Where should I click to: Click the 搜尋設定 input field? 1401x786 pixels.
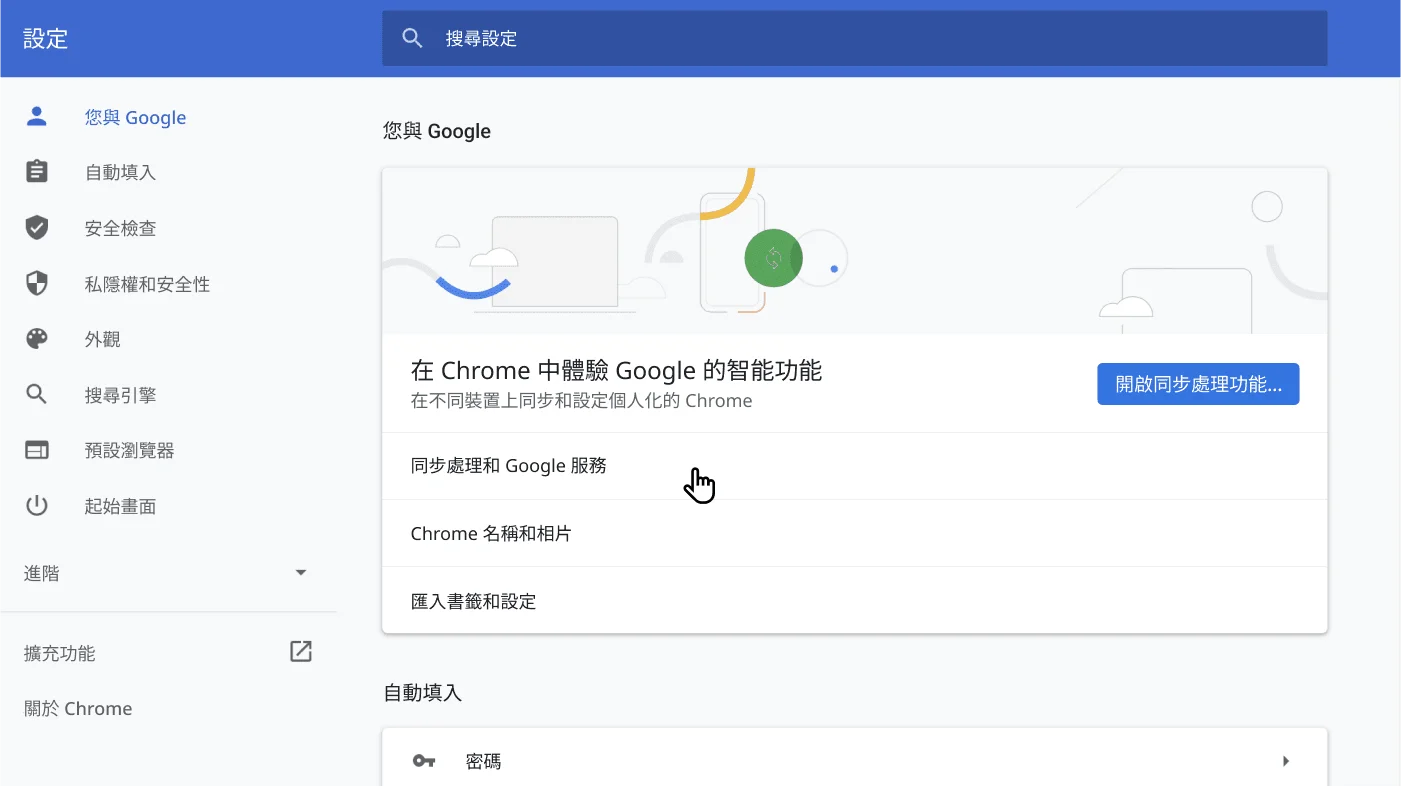pyautogui.click(x=700, y=38)
